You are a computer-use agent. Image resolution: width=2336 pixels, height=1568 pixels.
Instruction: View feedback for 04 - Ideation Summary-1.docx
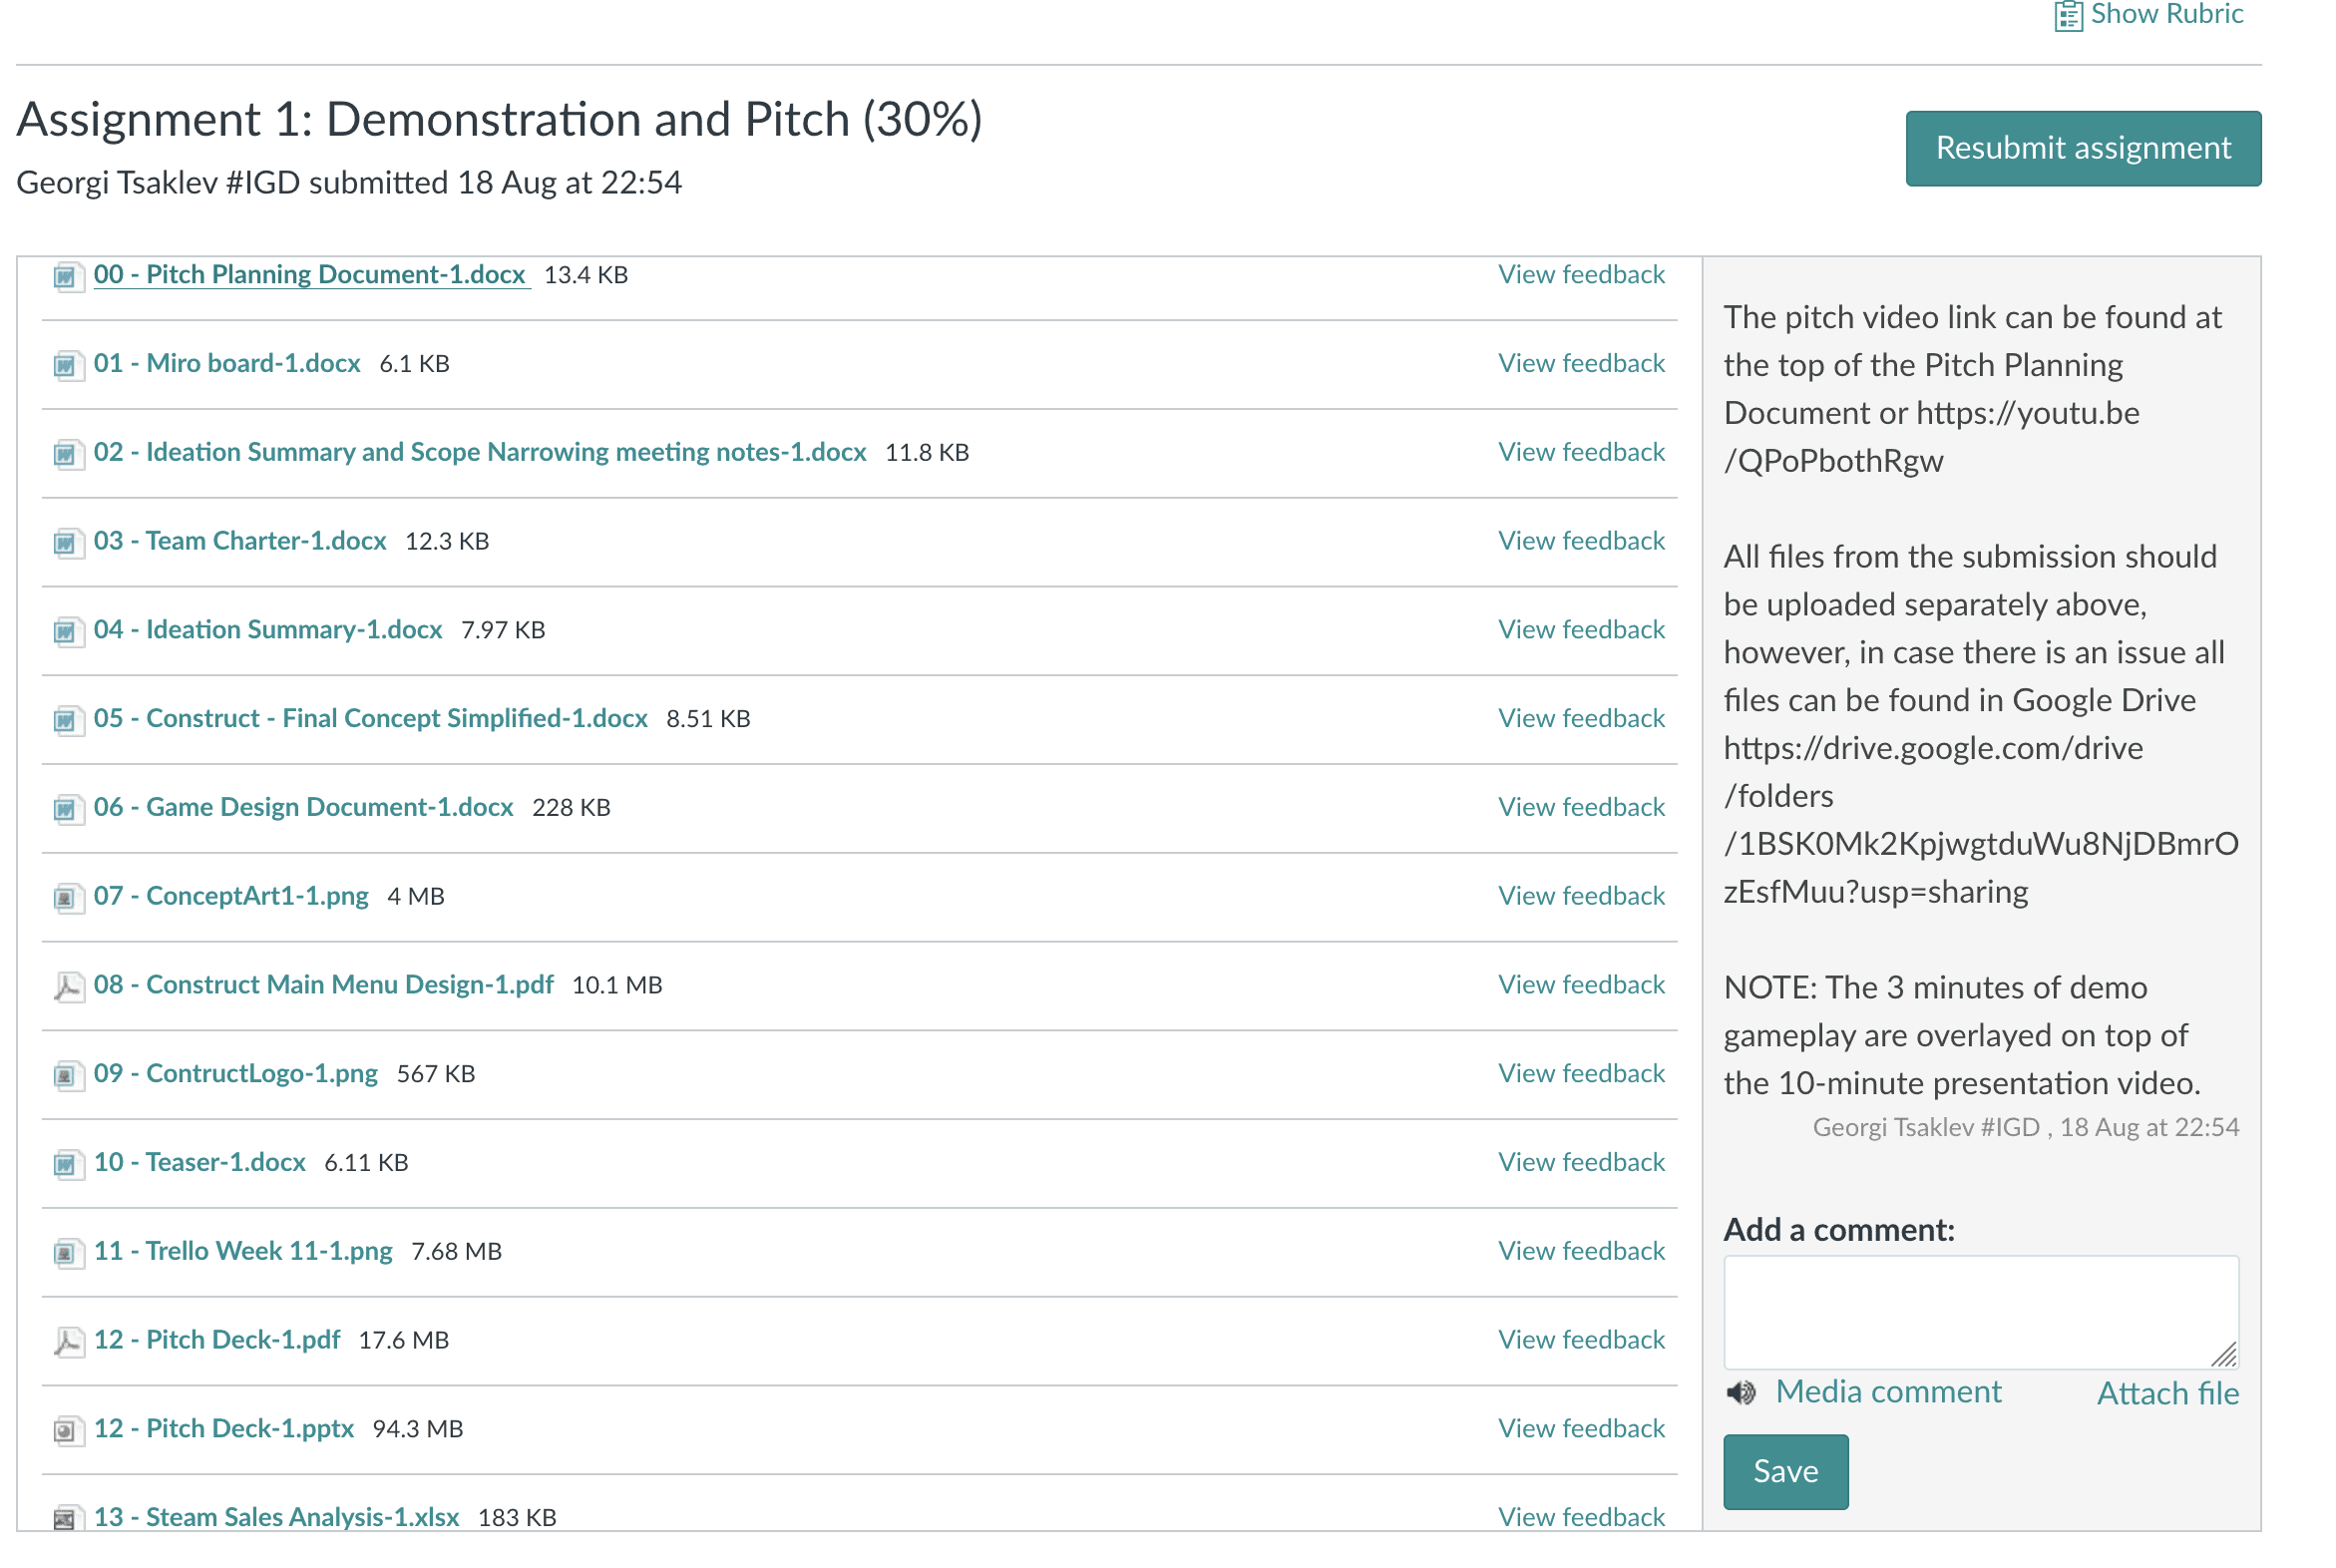[1581, 629]
